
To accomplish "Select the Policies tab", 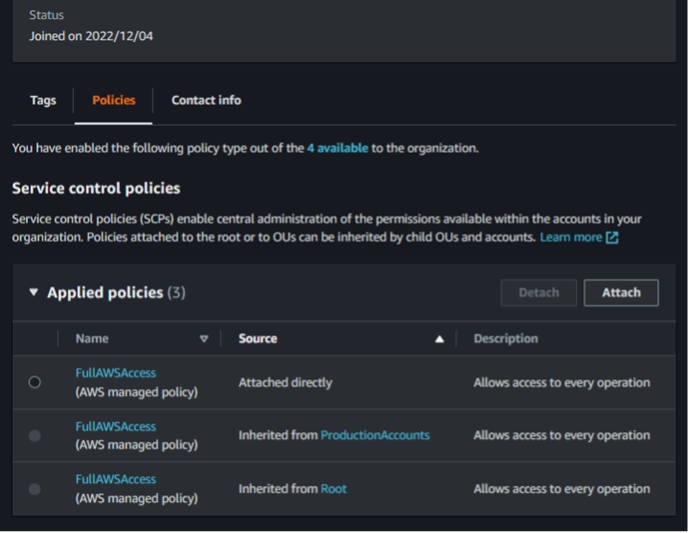I will click(x=114, y=100).
